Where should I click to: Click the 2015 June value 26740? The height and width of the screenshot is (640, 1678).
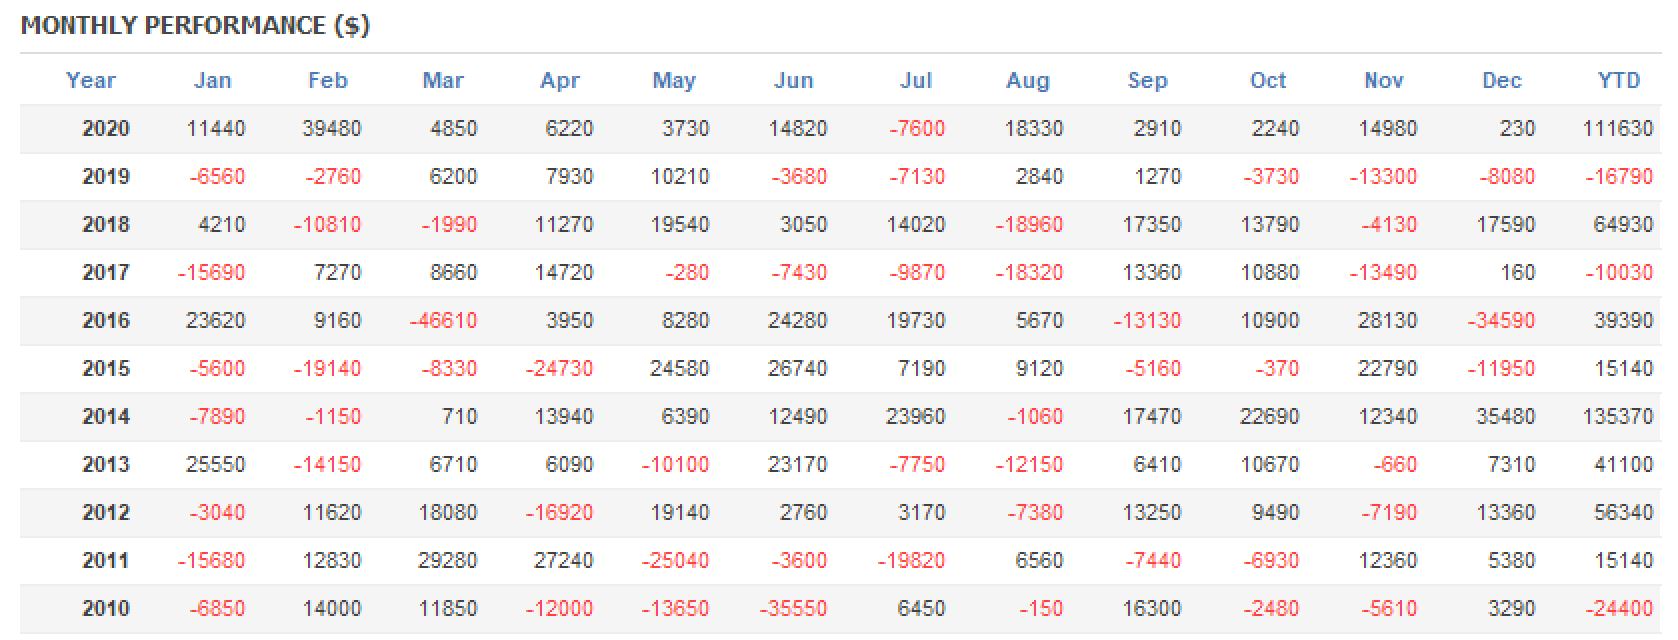[797, 369]
